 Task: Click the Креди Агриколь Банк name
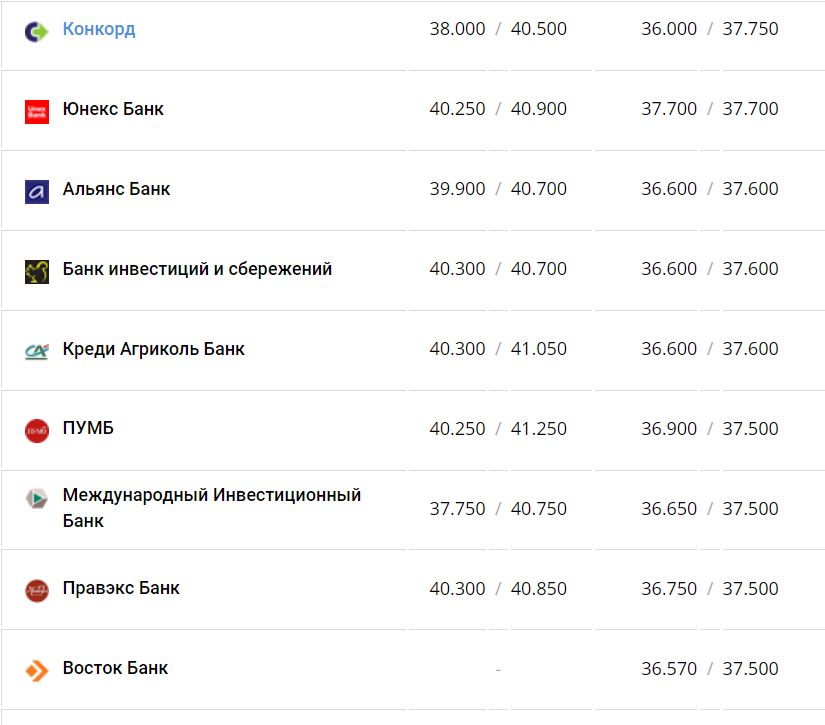154,348
